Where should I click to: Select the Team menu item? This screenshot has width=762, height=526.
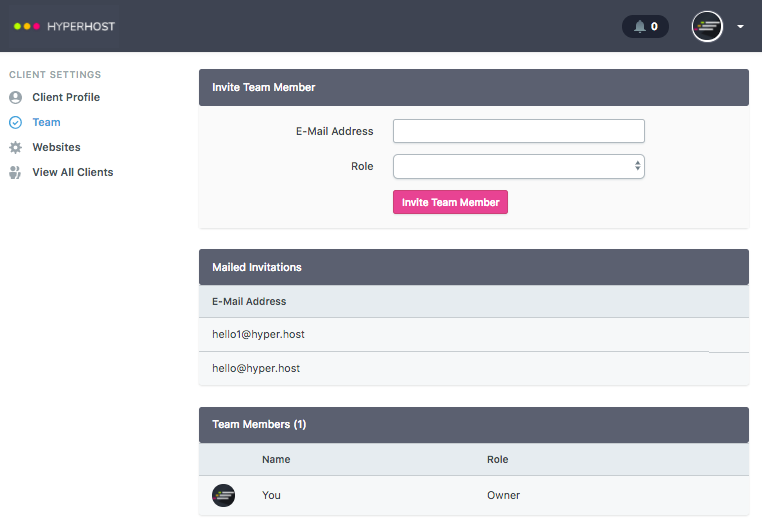[47, 123]
